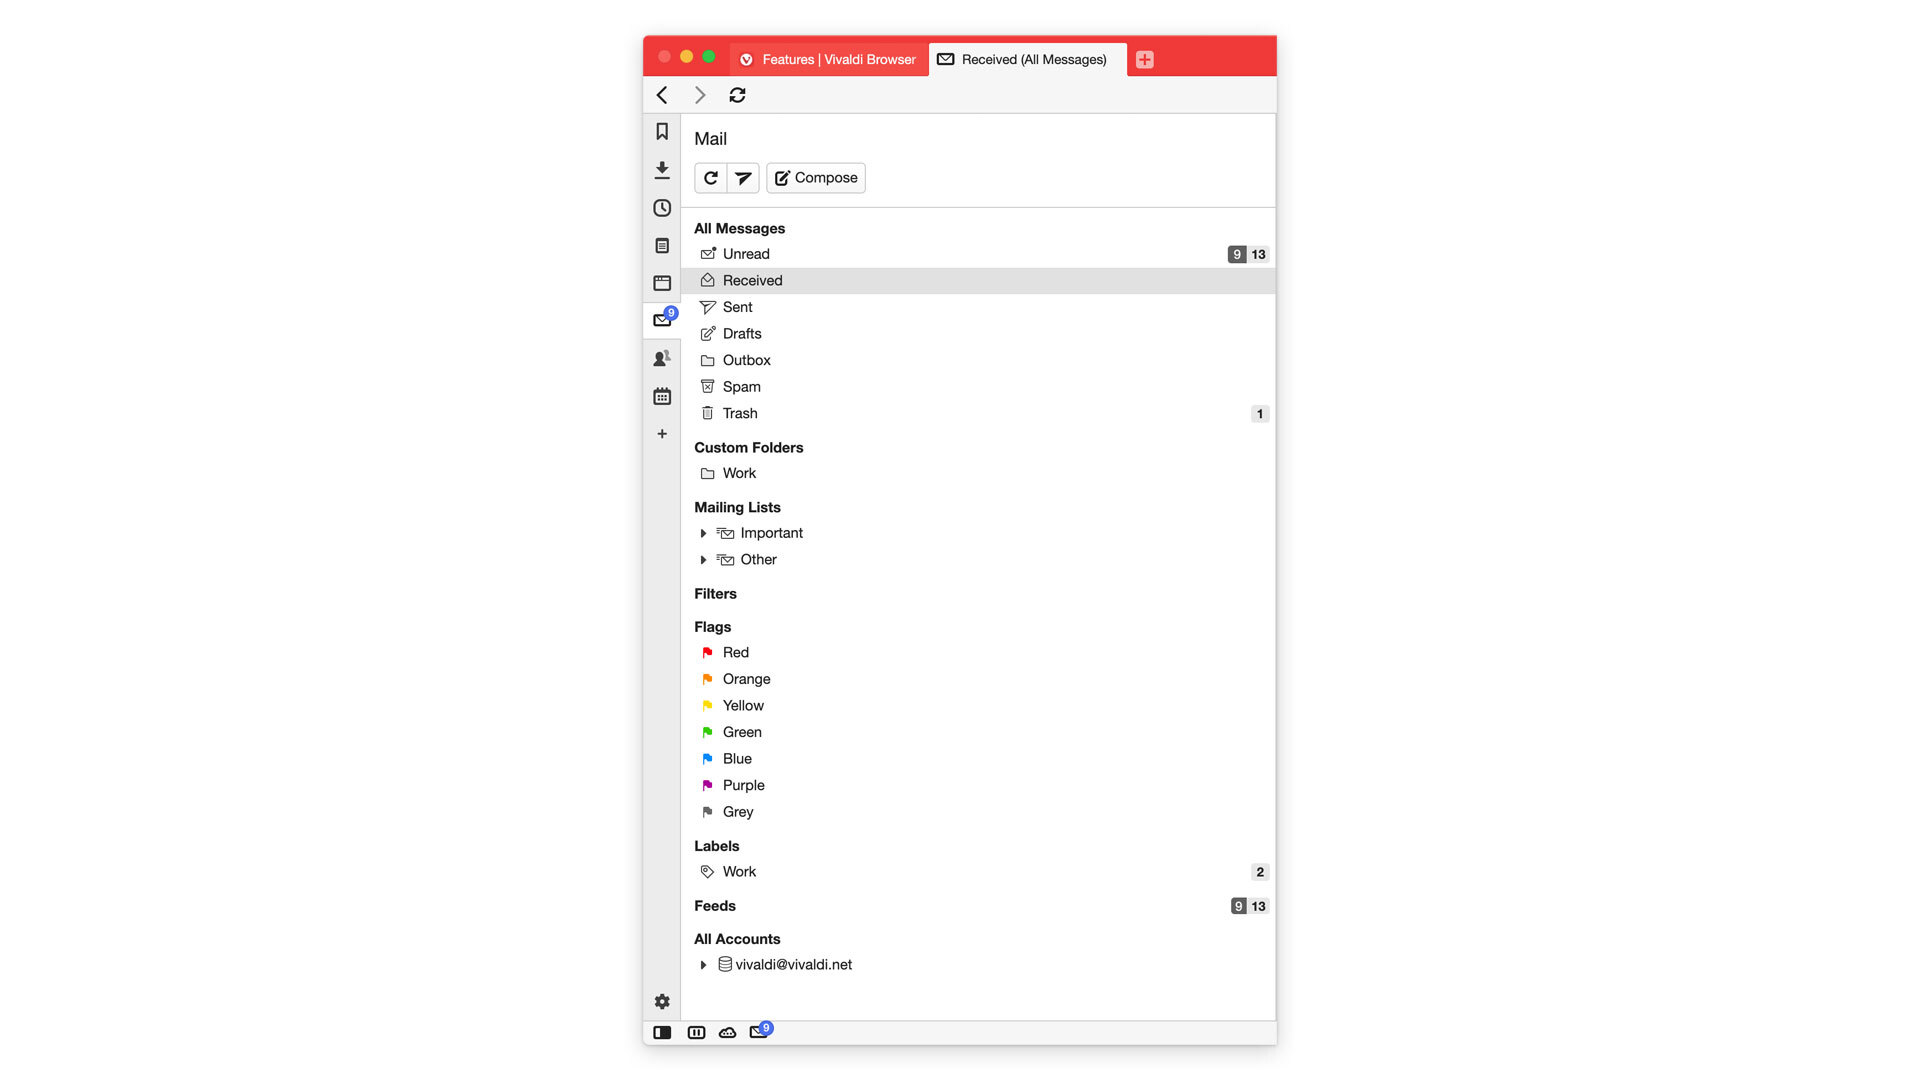Expand the Important mailing list
Screen dimensions: 1920x1080
pos(703,533)
